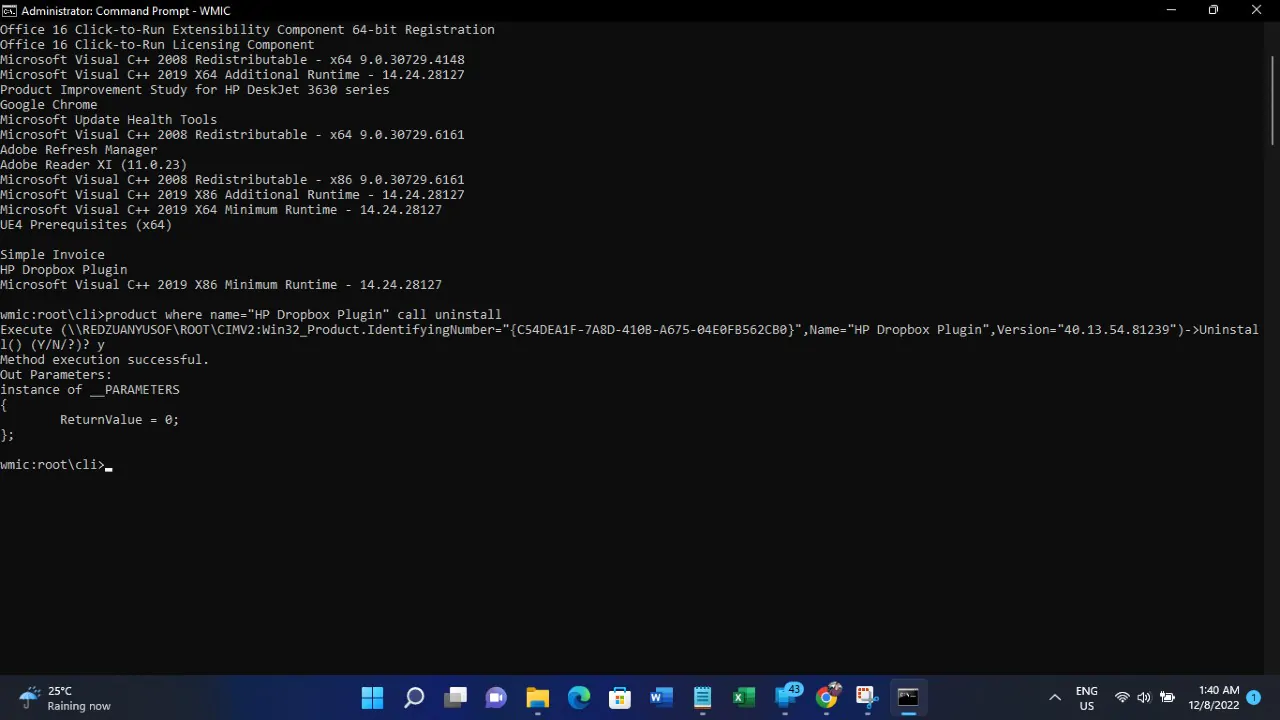Open the Command Prompt title bar system icon
The height and width of the screenshot is (720, 1280).
click(9, 10)
